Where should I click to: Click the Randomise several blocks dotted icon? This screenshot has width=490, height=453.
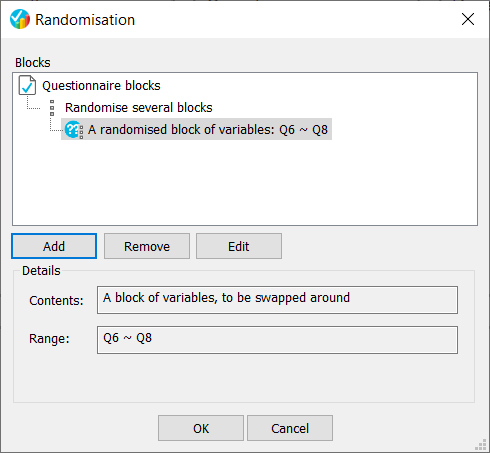click(x=52, y=108)
